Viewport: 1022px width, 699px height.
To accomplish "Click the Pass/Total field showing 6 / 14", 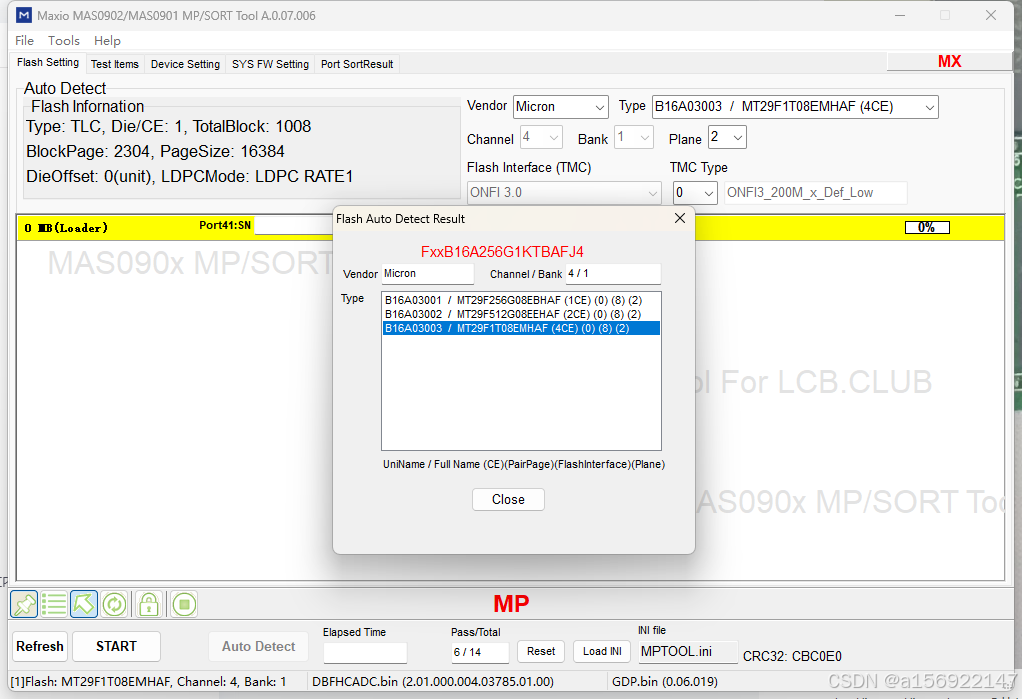I will tap(480, 652).
